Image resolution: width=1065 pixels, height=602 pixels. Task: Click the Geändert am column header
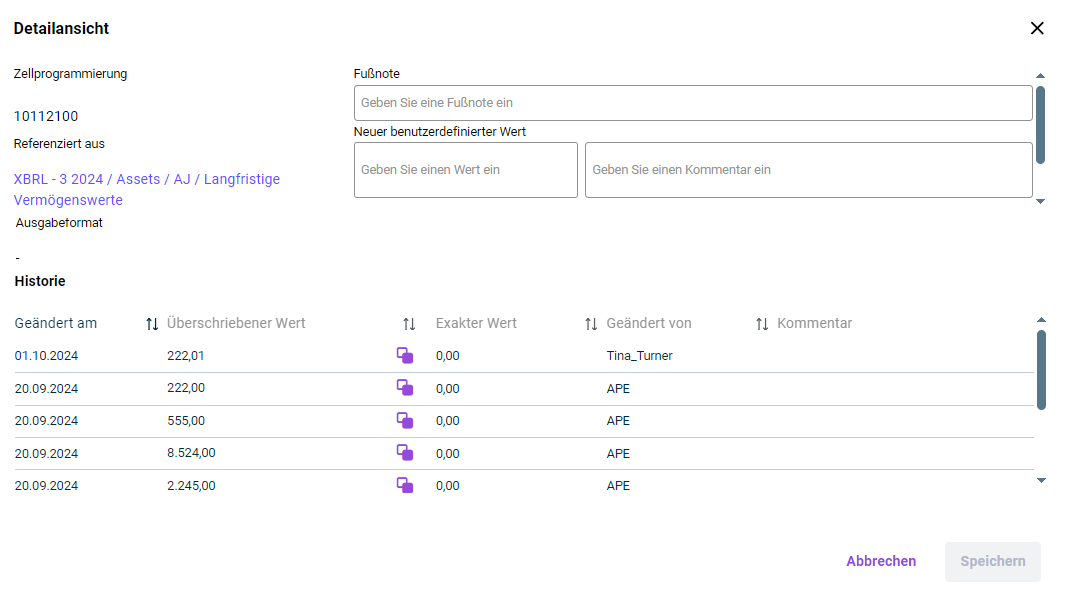[x=56, y=323]
